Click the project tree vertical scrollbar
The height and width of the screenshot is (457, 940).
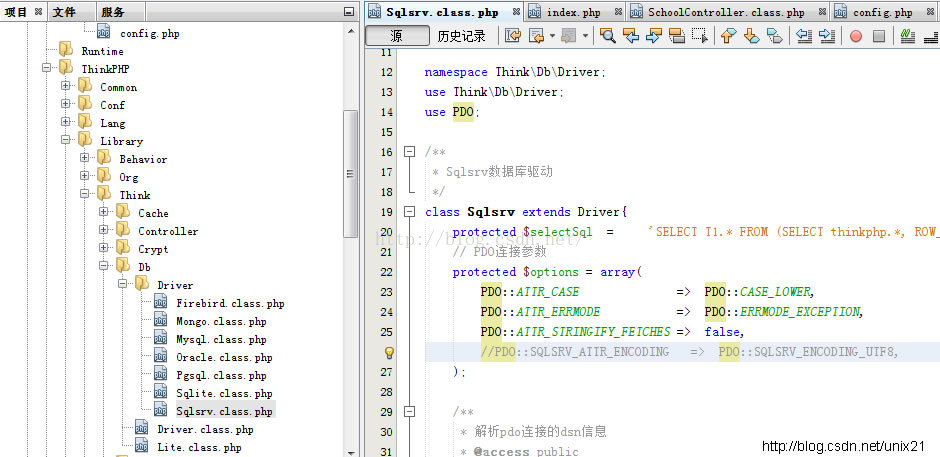point(350,175)
